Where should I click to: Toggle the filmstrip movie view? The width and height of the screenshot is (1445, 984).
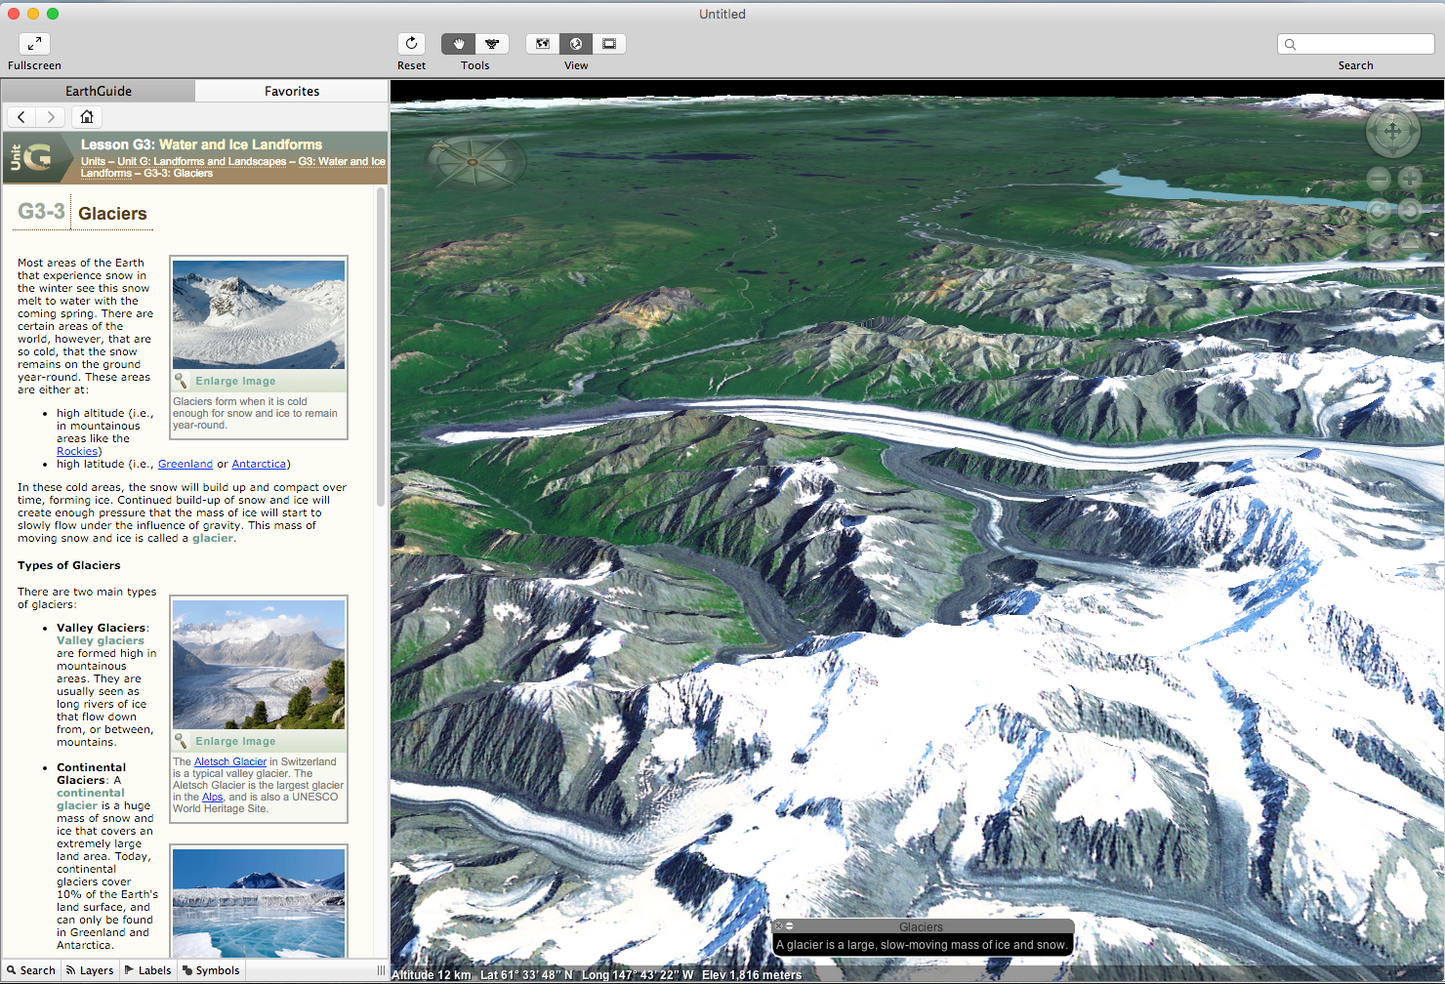tap(609, 44)
